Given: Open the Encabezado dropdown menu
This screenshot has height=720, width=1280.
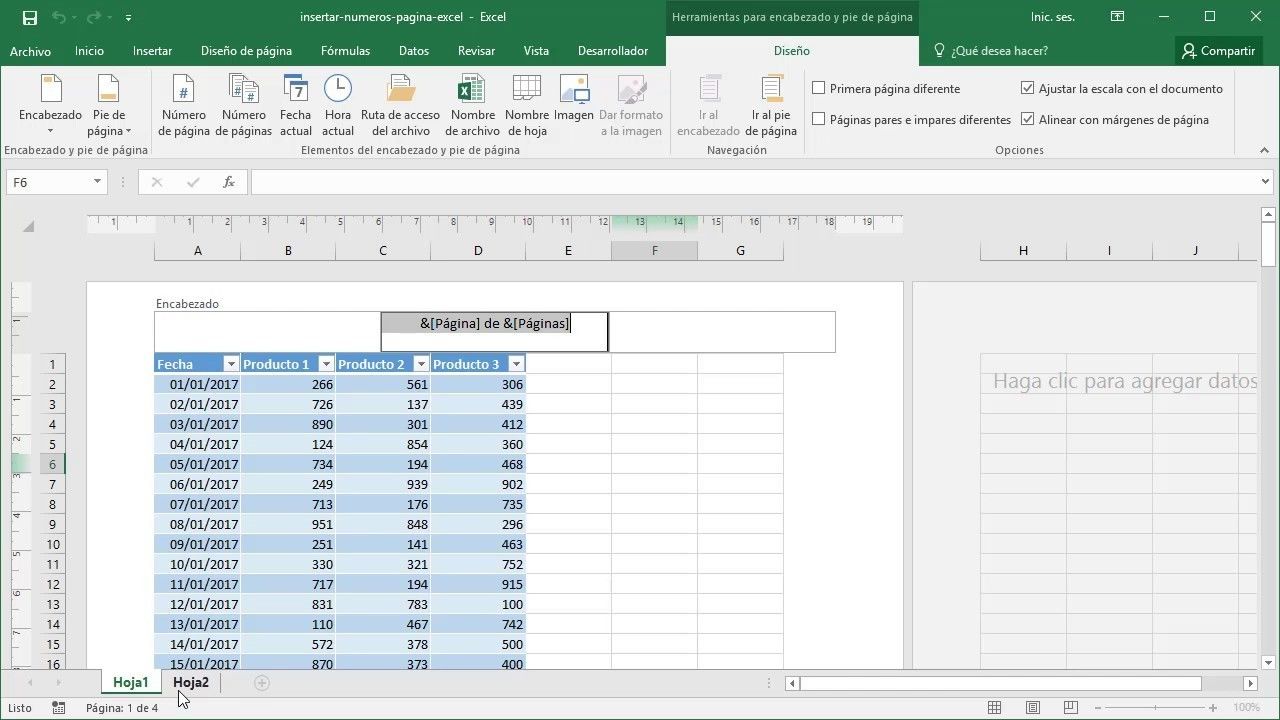Looking at the screenshot, I should pos(51,106).
